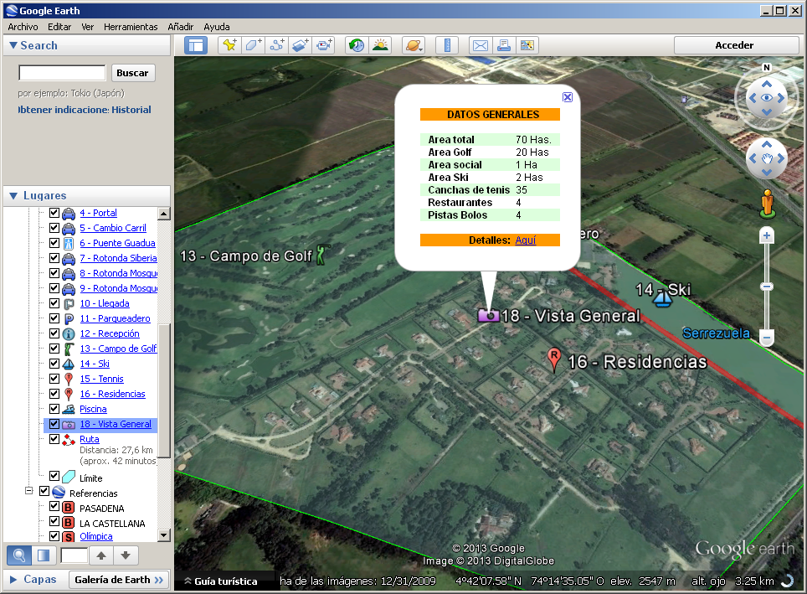Open the Añadir menu

point(181,27)
